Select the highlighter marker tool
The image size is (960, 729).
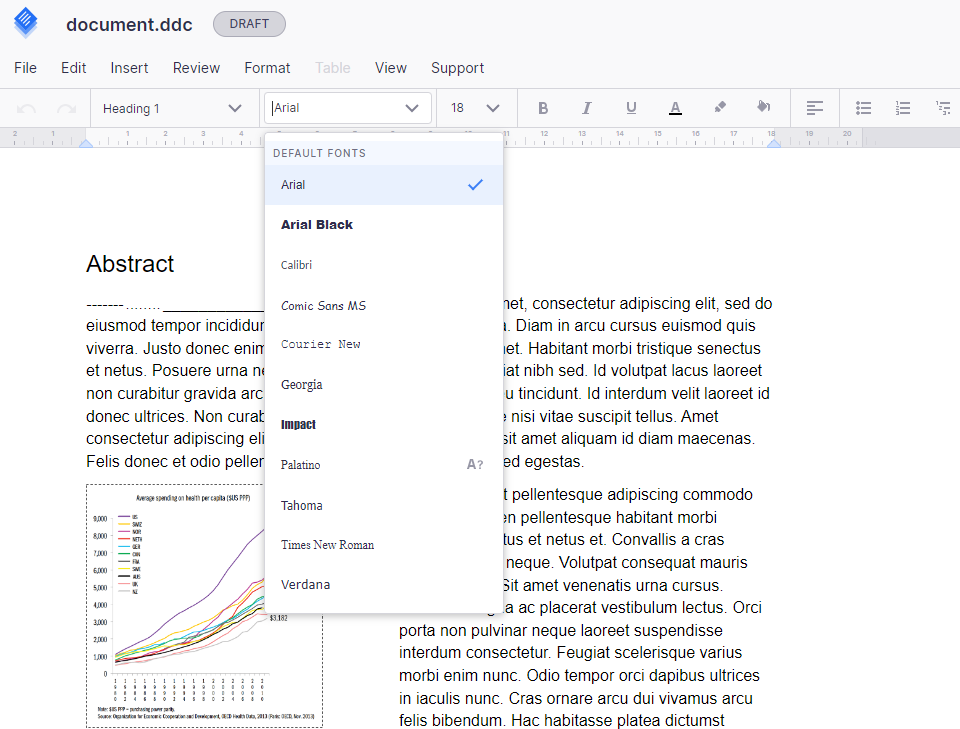tap(720, 107)
